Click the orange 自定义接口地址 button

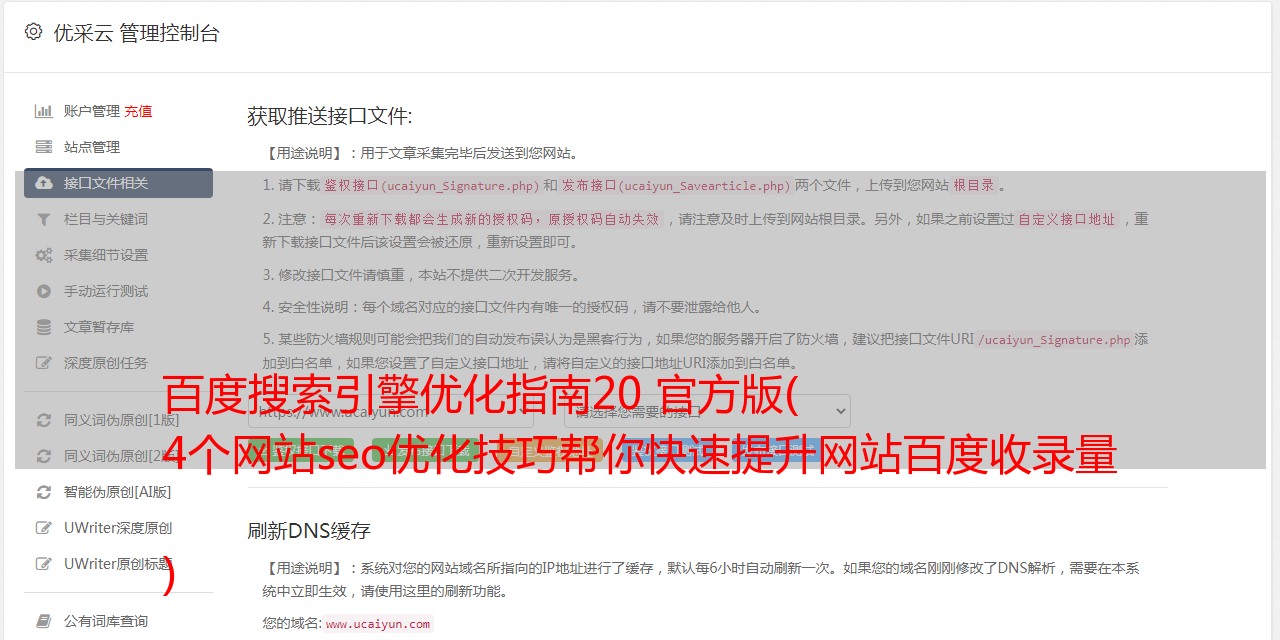(x=562, y=452)
